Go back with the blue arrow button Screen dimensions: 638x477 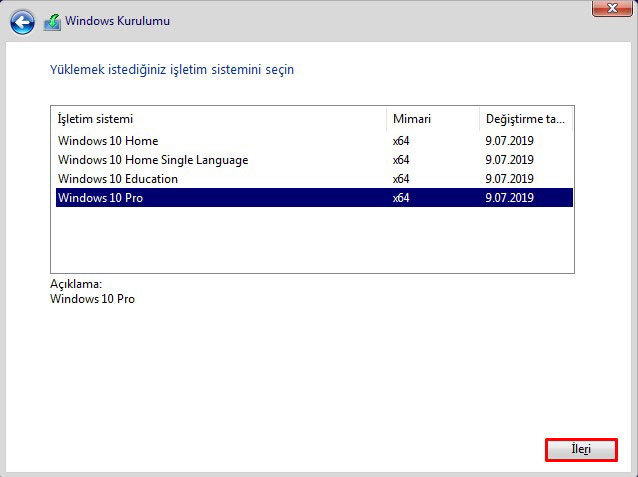(x=22, y=22)
